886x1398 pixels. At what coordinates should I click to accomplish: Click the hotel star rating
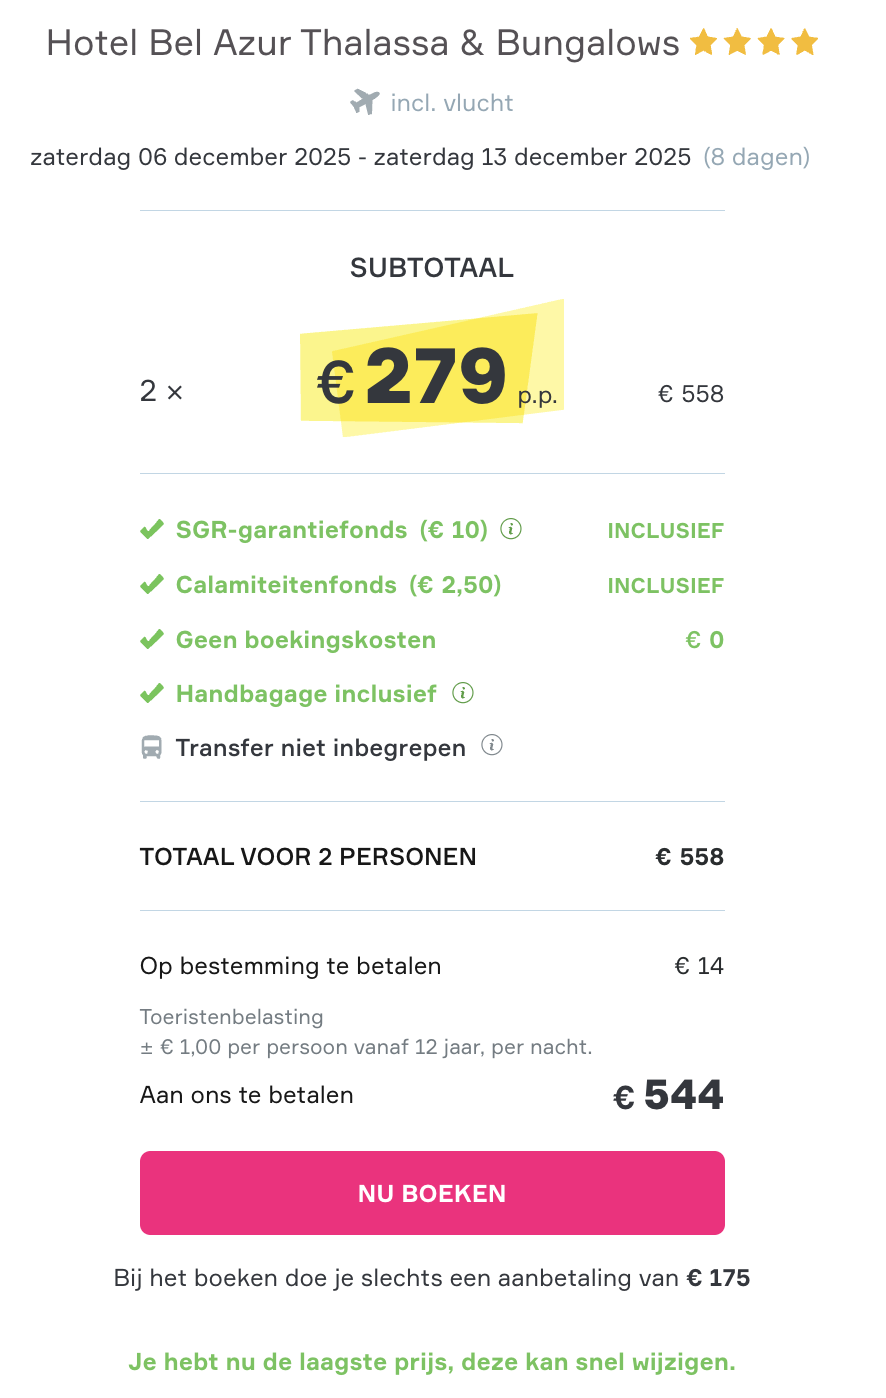(x=755, y=43)
